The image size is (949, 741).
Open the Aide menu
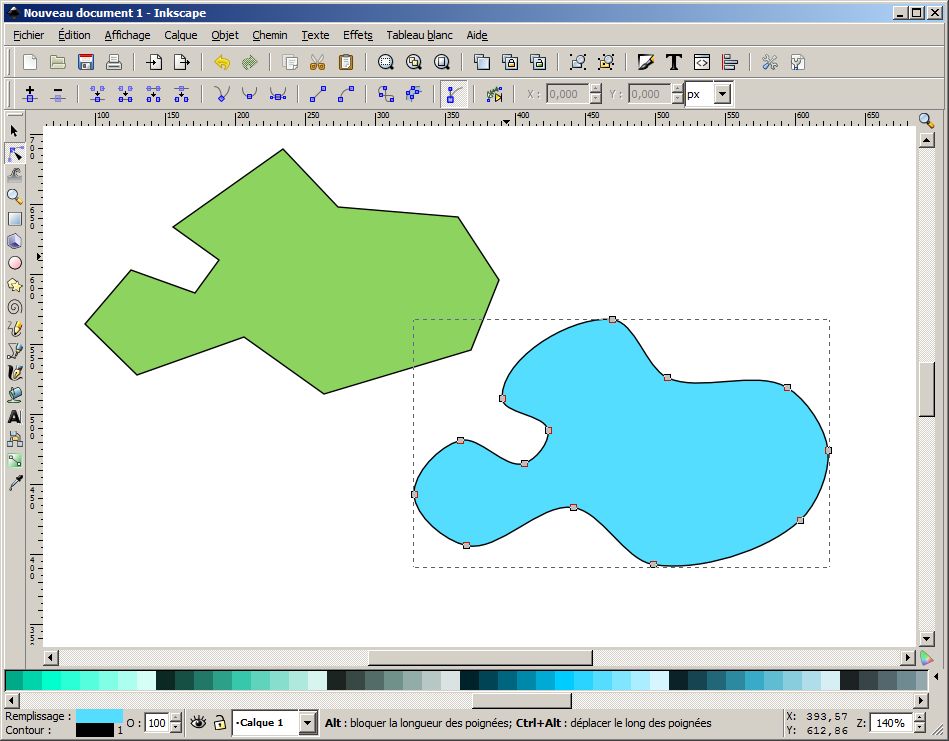(477, 35)
